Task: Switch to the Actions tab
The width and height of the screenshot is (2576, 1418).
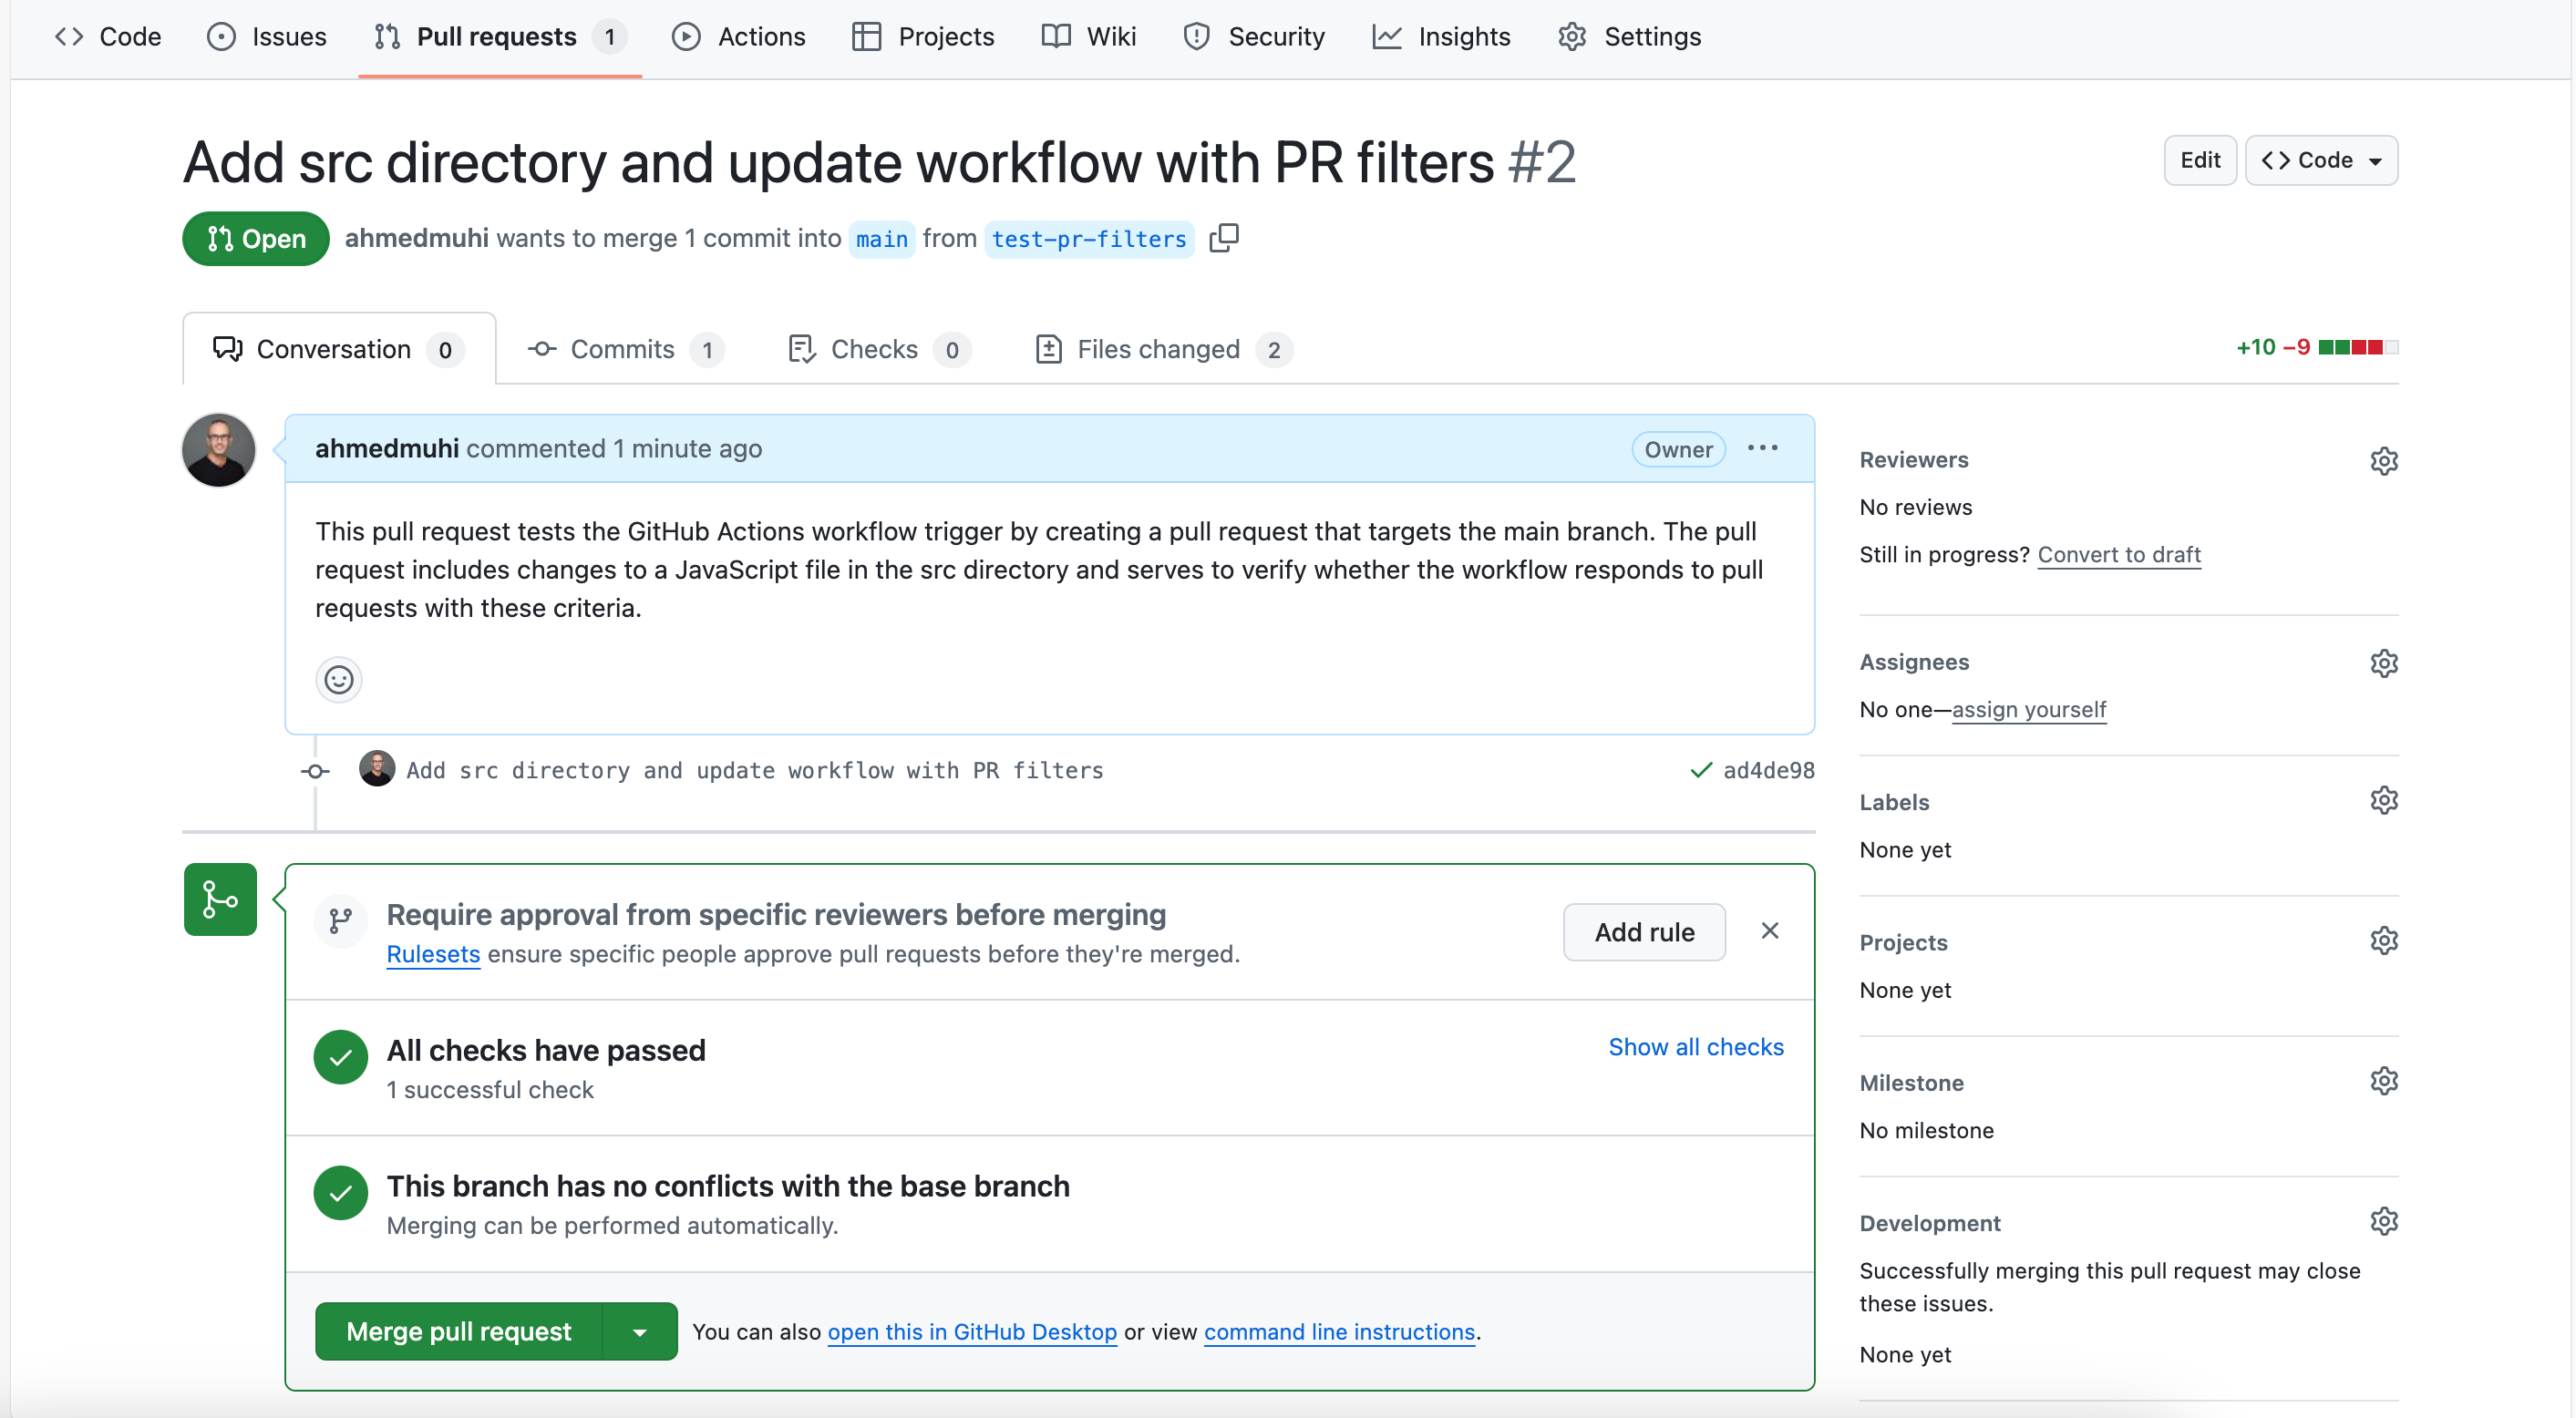Action: 738,37
